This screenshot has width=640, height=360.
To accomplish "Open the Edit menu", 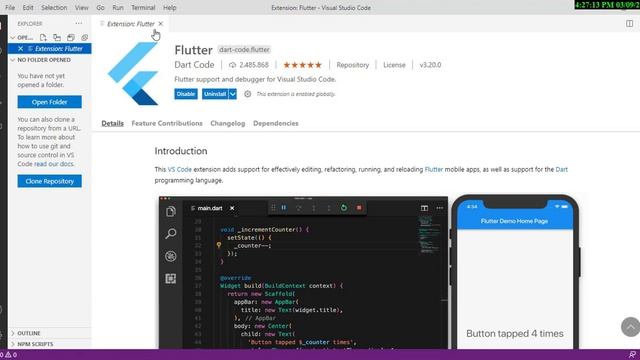I will pos(28,7).
